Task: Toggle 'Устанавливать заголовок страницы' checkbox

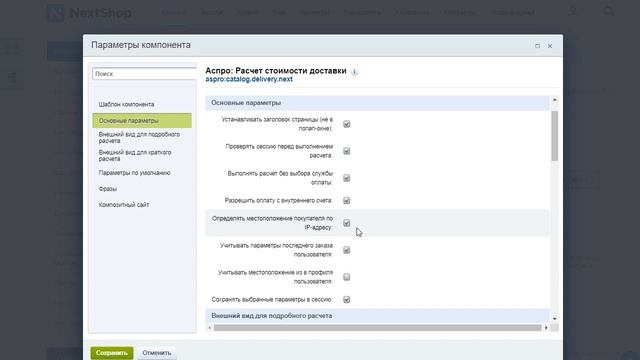Action: coord(347,124)
